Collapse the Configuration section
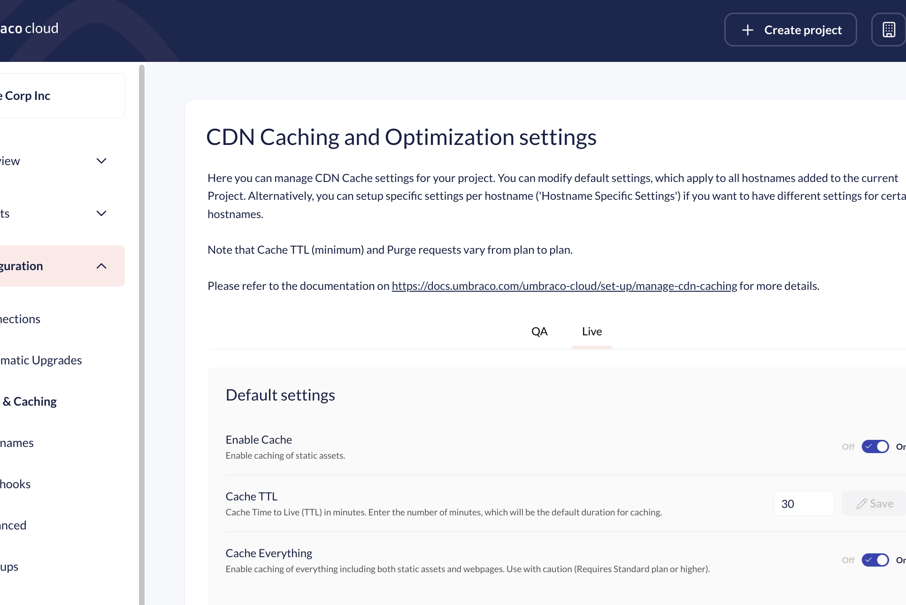The width and height of the screenshot is (906, 605). coord(100,266)
